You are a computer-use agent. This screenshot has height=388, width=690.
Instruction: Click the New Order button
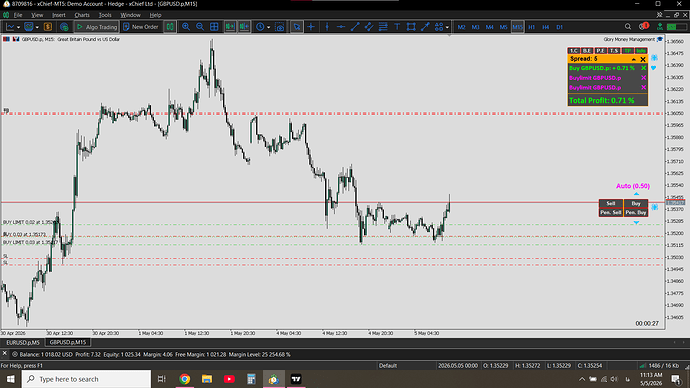(141, 27)
